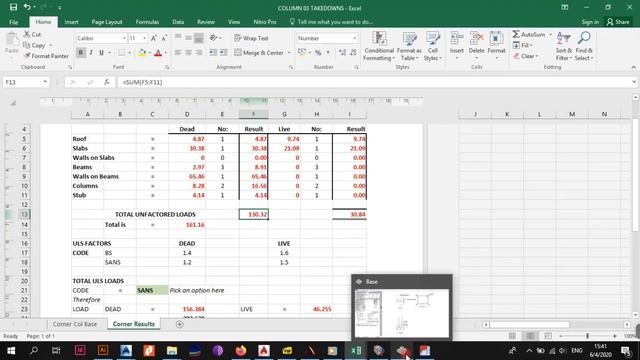The image size is (640, 360).
Task: Increase font size with larger A icon
Action: click(154, 38)
